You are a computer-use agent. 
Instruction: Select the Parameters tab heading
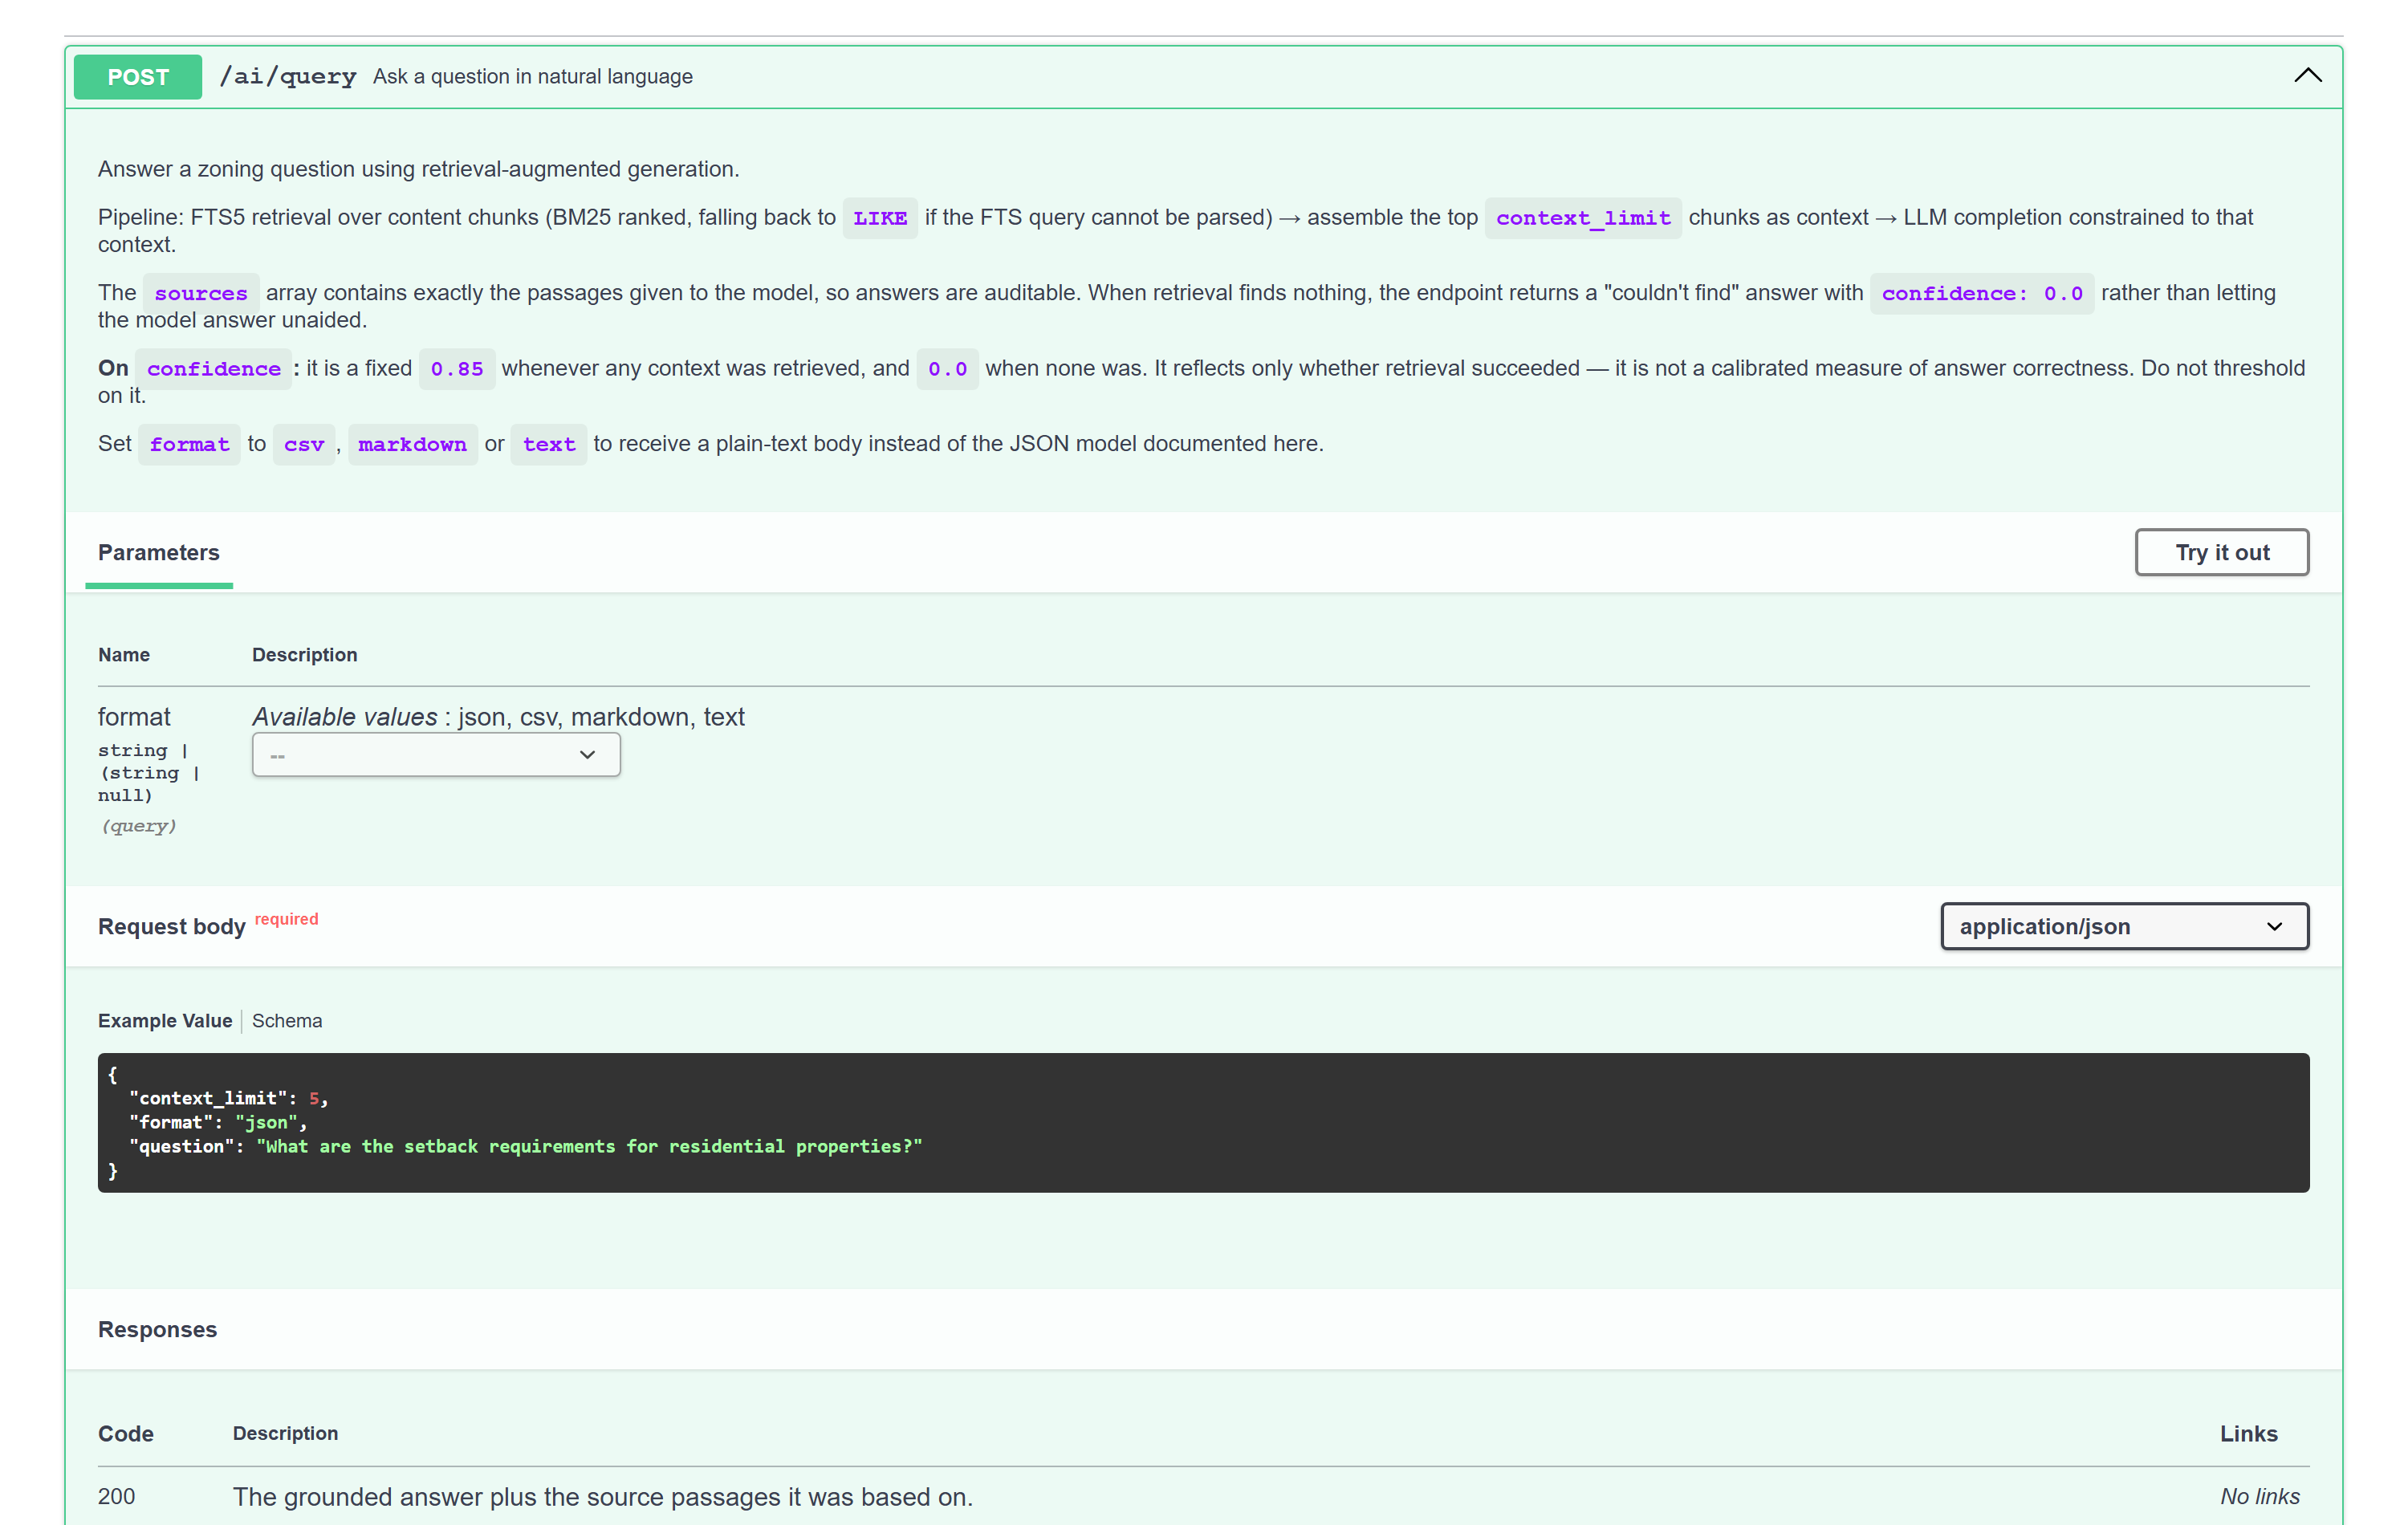159,553
